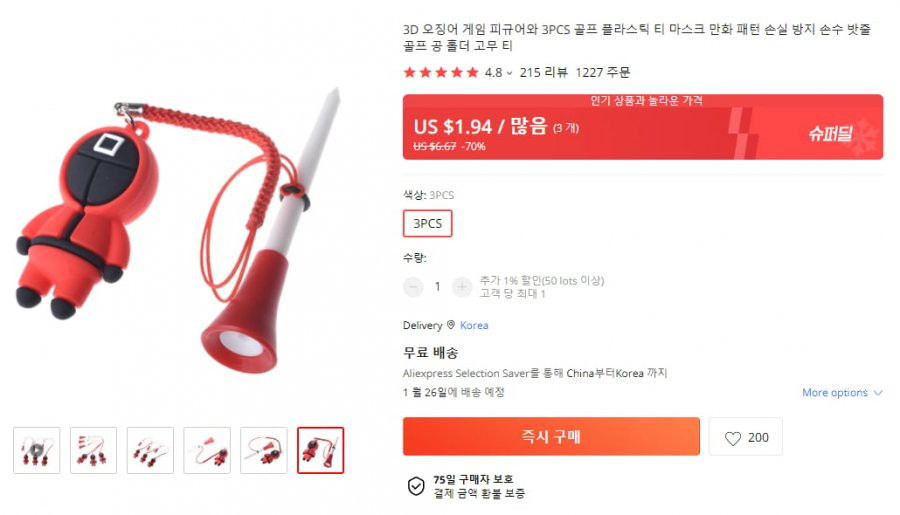The width and height of the screenshot is (900, 515).
Task: Click the 즉시 구매 buy now button
Action: coord(551,436)
